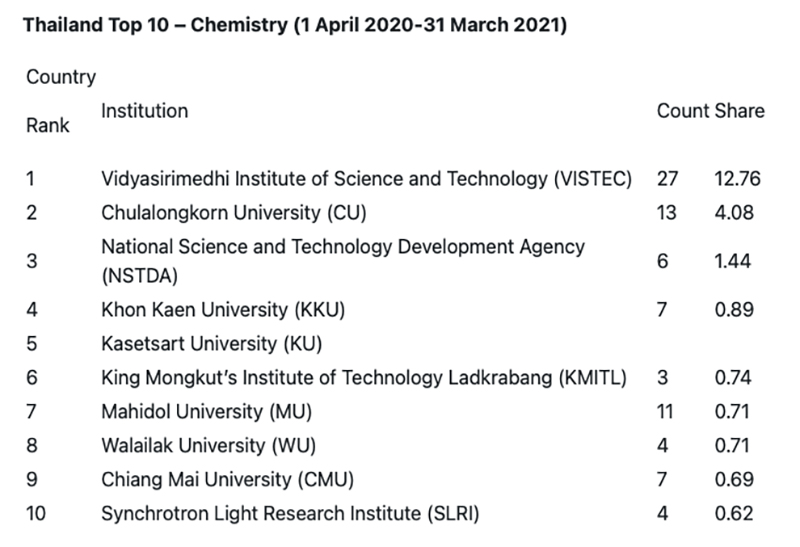This screenshot has width=800, height=547.
Task: Select the 1.44 share value for NSTDA
Action: click(734, 261)
